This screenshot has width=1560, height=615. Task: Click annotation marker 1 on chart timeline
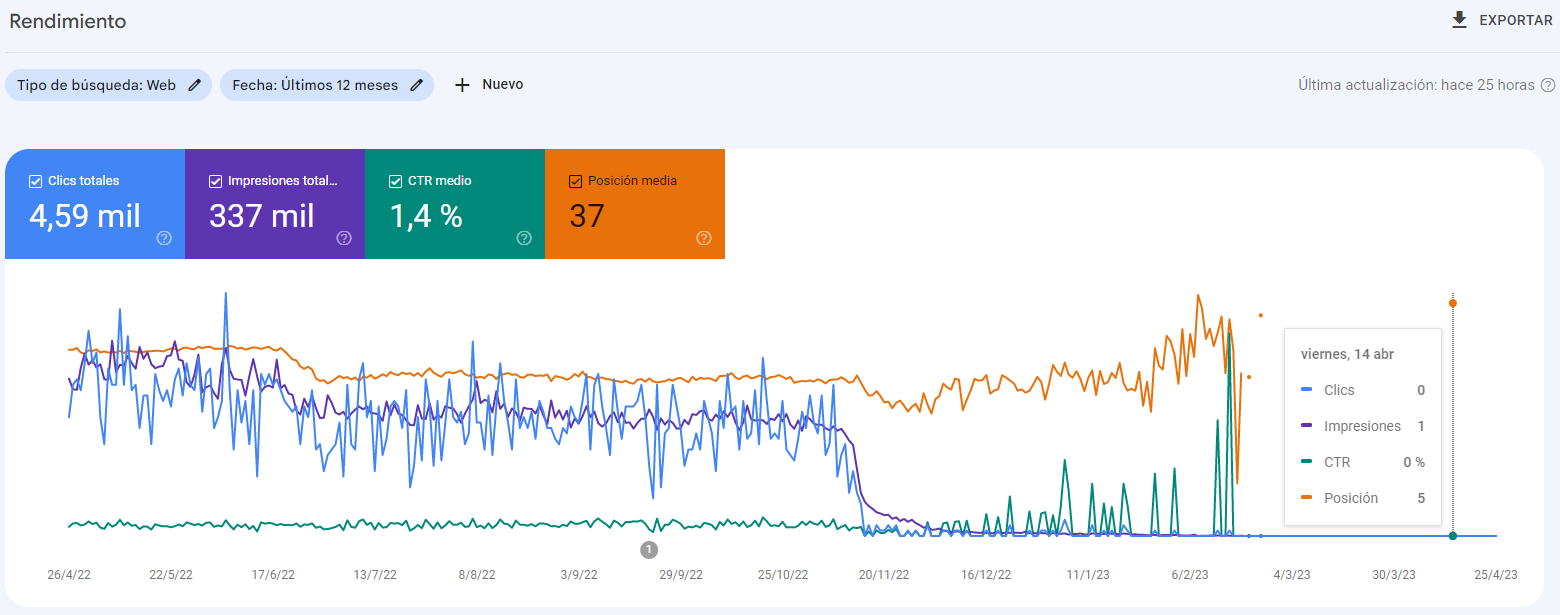tap(649, 549)
